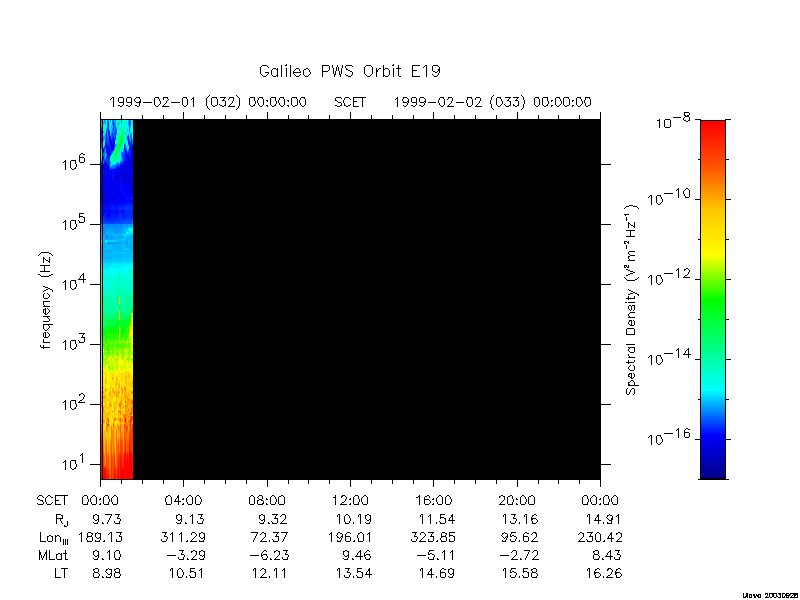Viewport: 800px width, 600px height.
Task: Click the SCET row label below the plot
Action: pos(52,501)
